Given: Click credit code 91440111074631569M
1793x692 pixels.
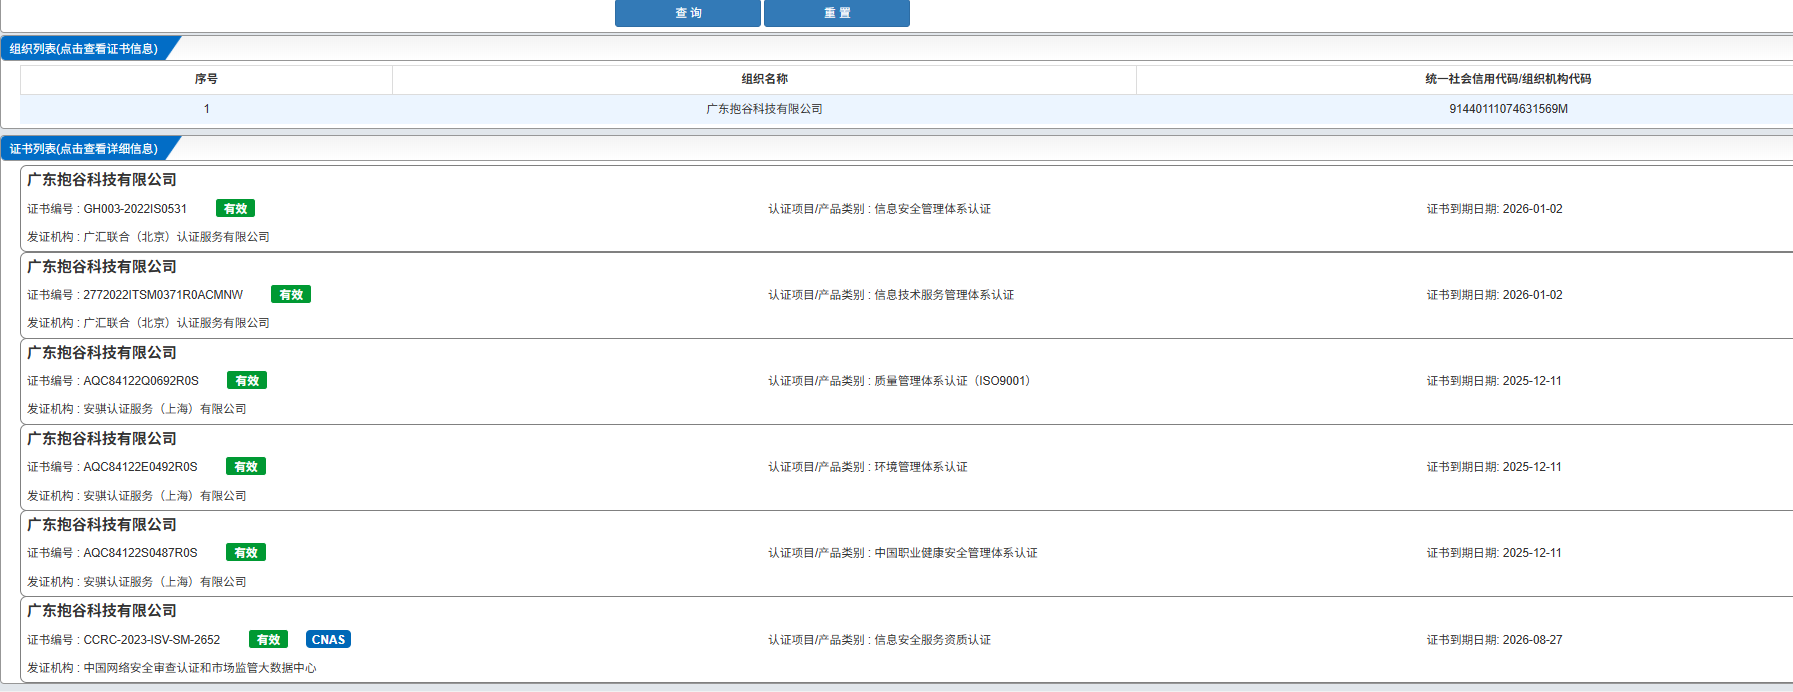Looking at the screenshot, I should [1508, 109].
